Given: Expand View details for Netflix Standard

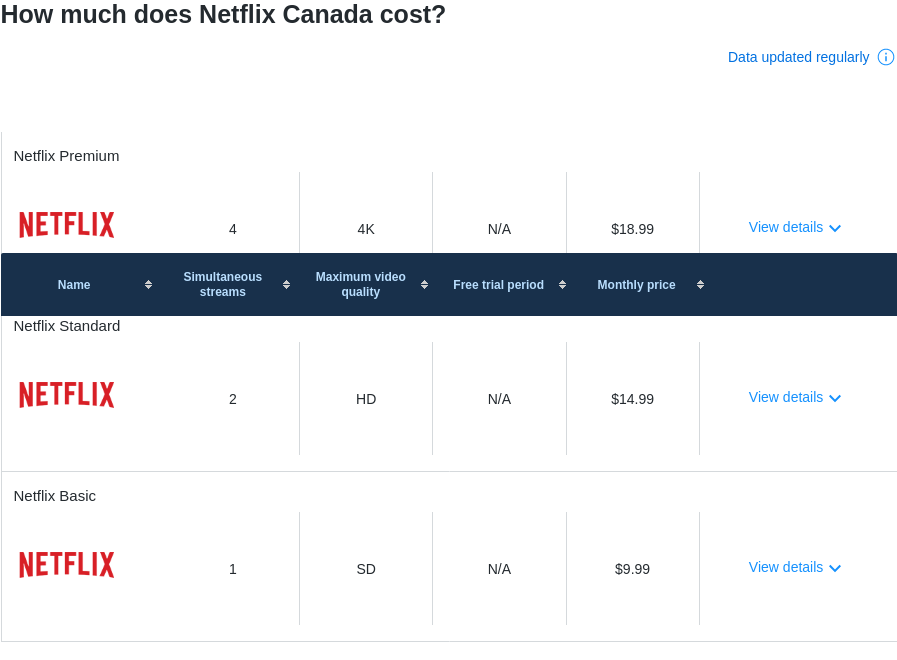Looking at the screenshot, I should [795, 397].
